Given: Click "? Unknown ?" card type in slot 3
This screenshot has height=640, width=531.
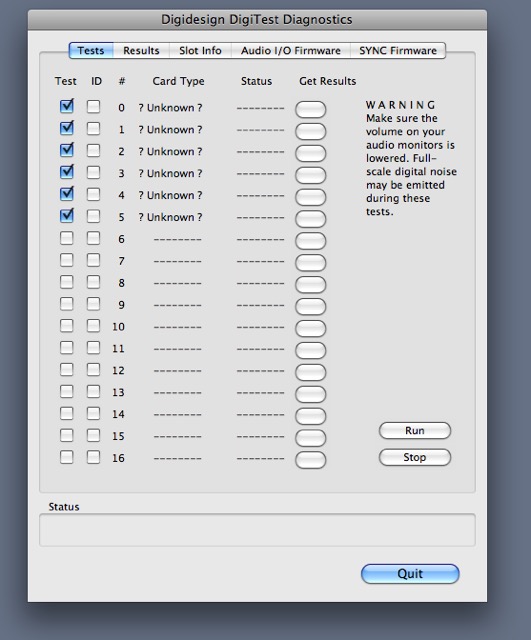Looking at the screenshot, I should pos(170,173).
